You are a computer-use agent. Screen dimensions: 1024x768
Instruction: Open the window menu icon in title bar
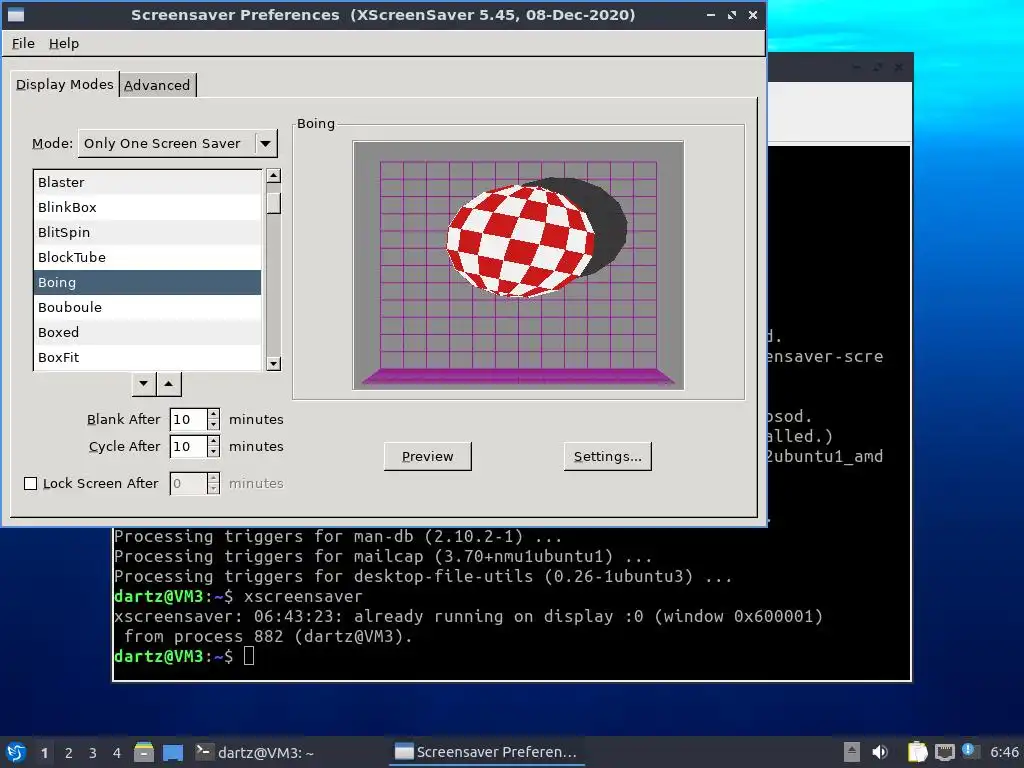[16, 14]
